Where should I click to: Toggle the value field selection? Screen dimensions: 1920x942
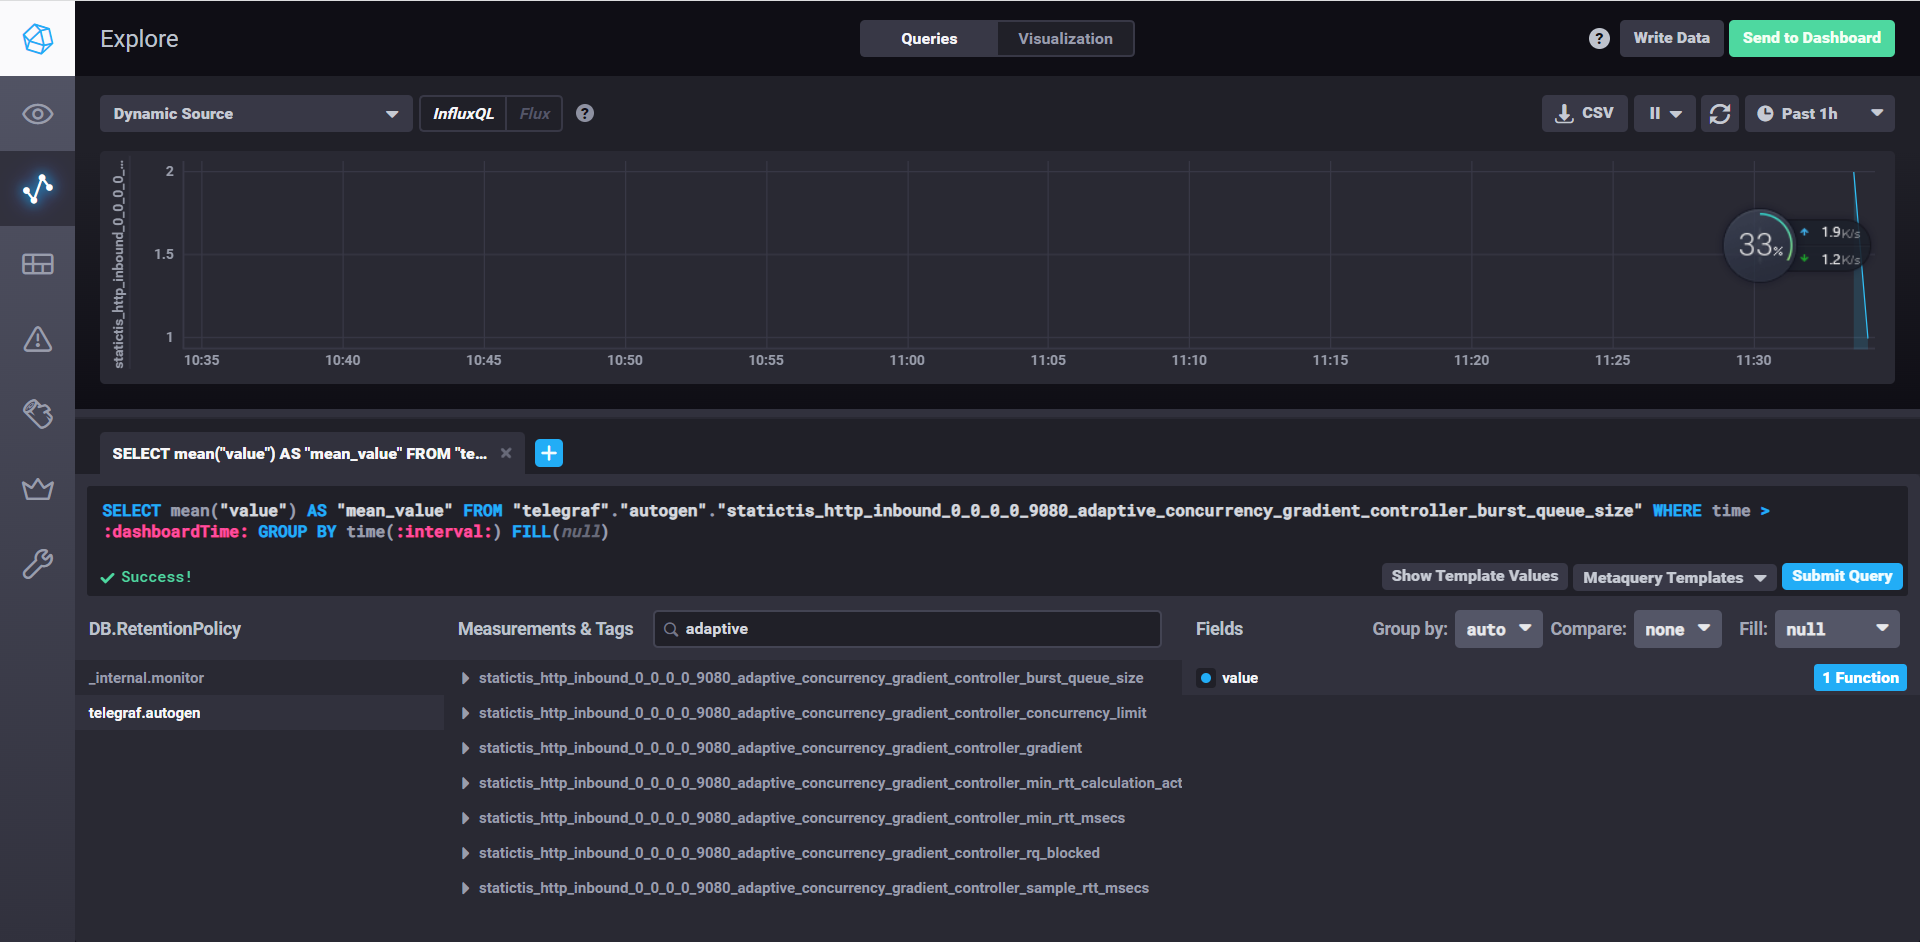[x=1239, y=678]
